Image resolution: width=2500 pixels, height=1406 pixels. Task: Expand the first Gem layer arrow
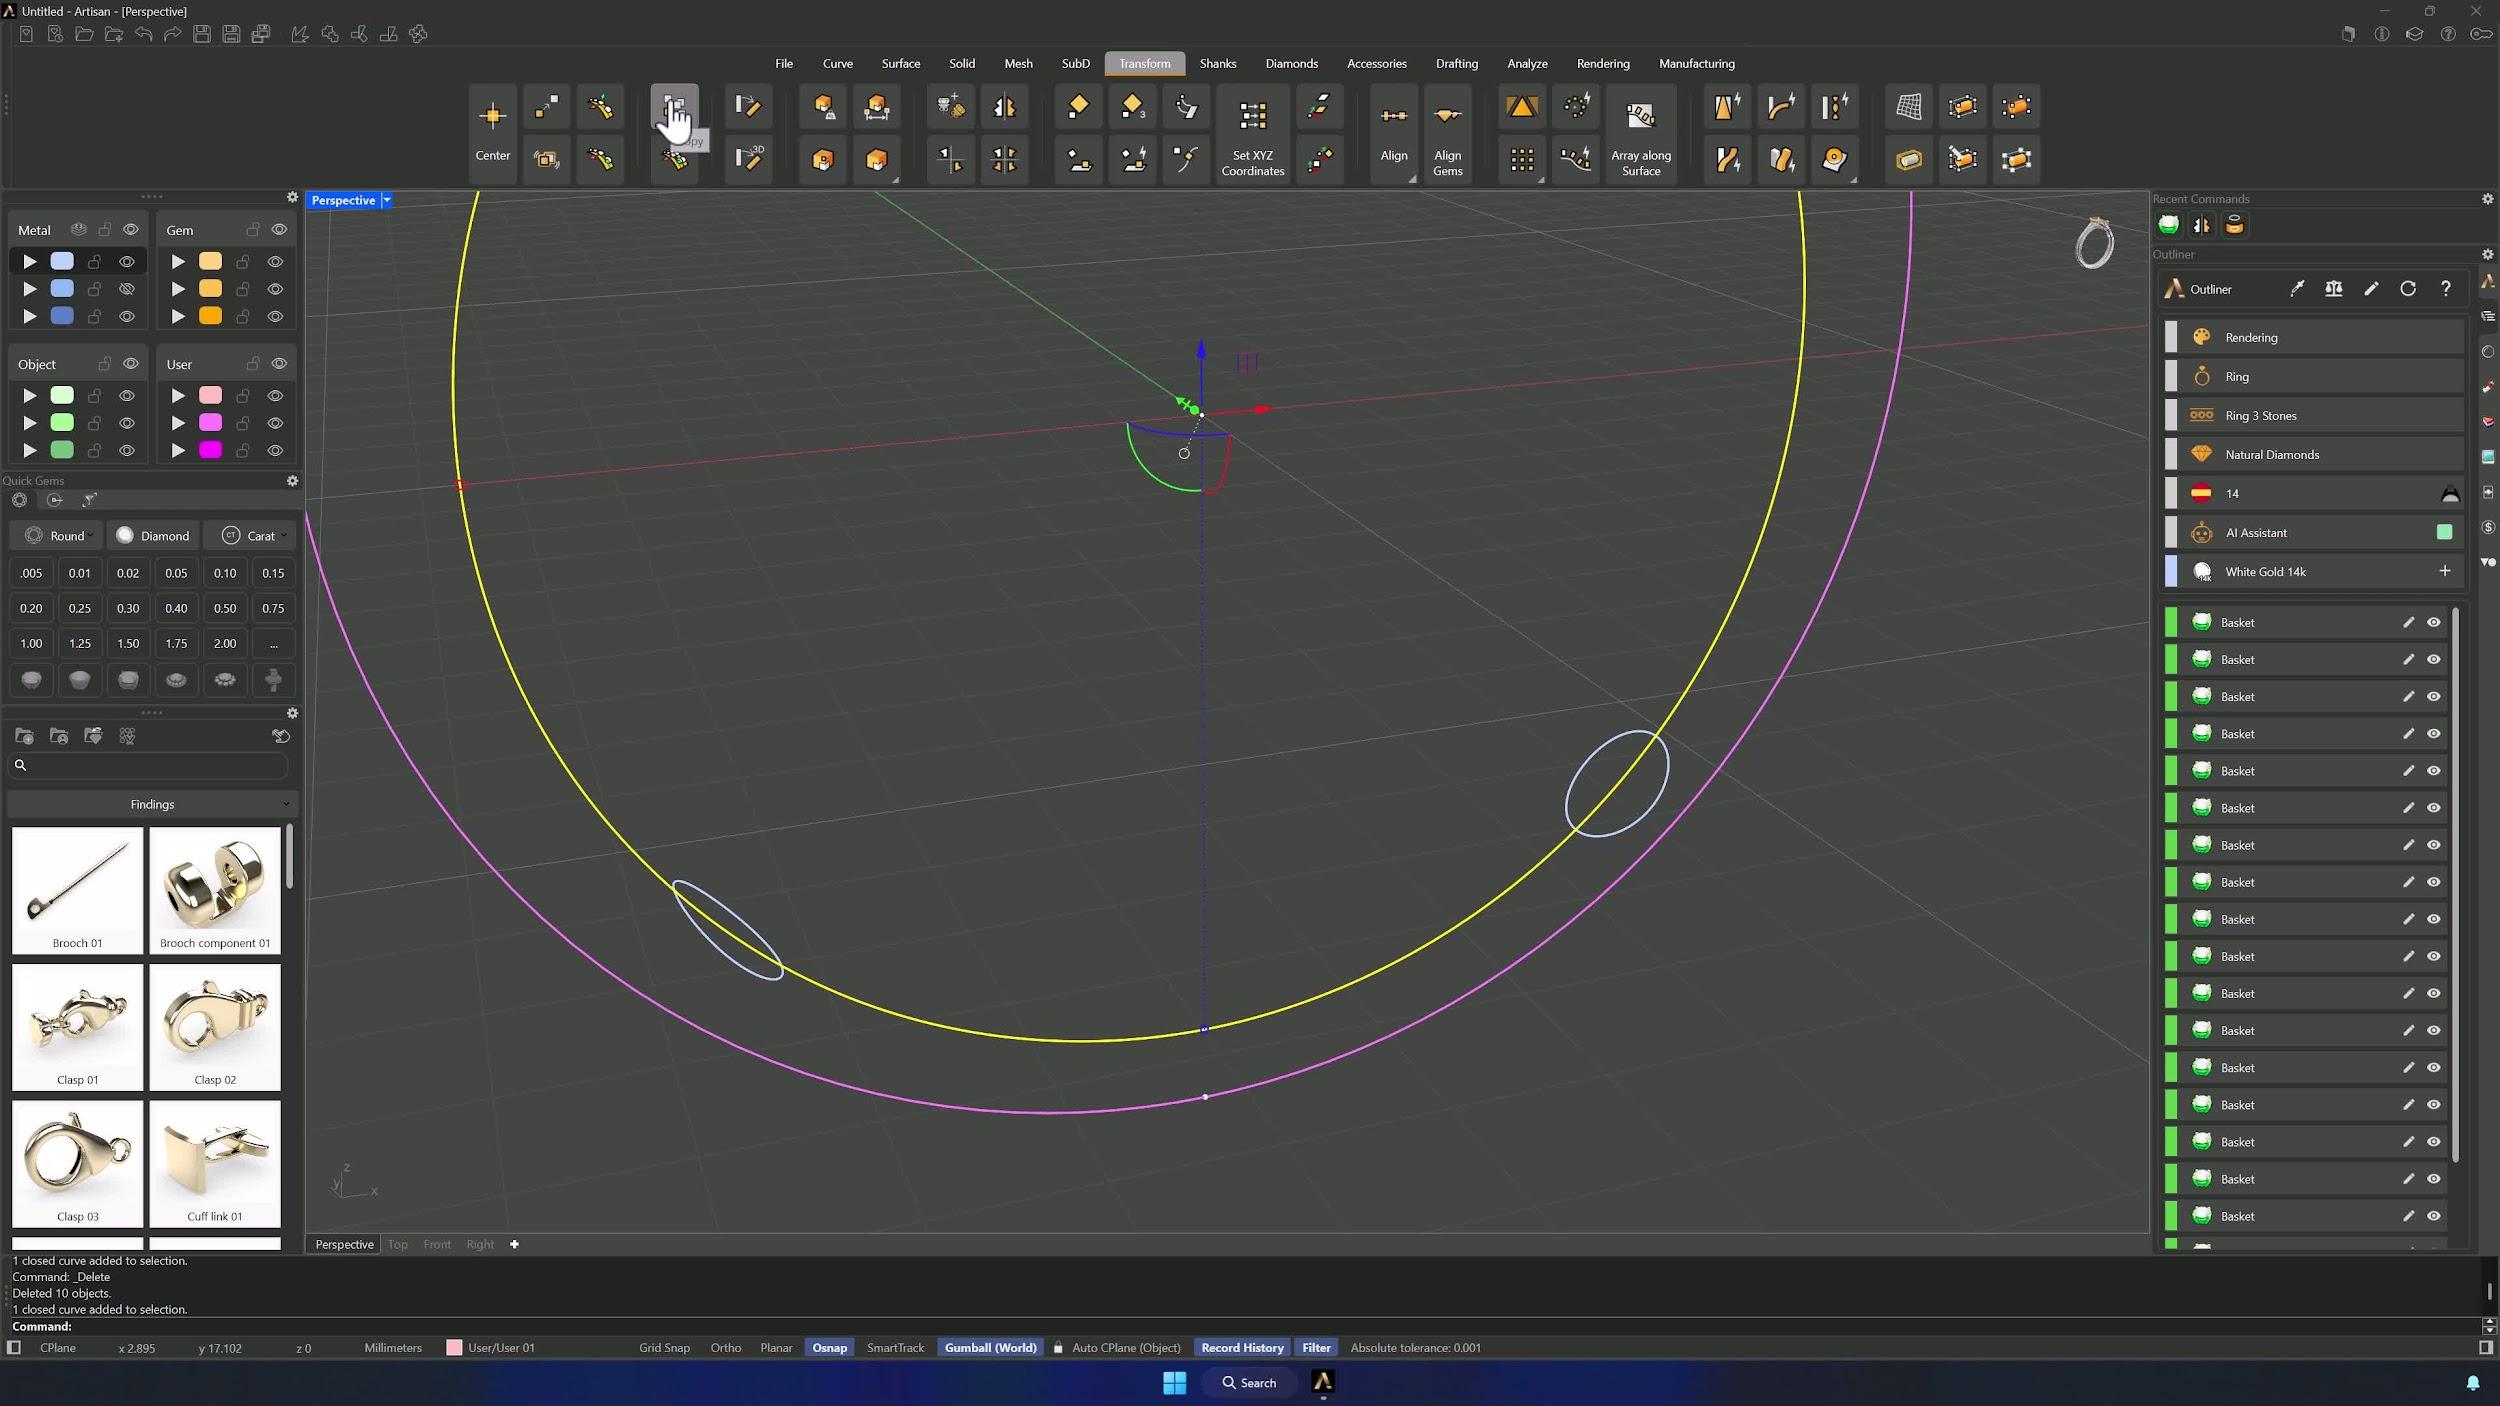178,261
